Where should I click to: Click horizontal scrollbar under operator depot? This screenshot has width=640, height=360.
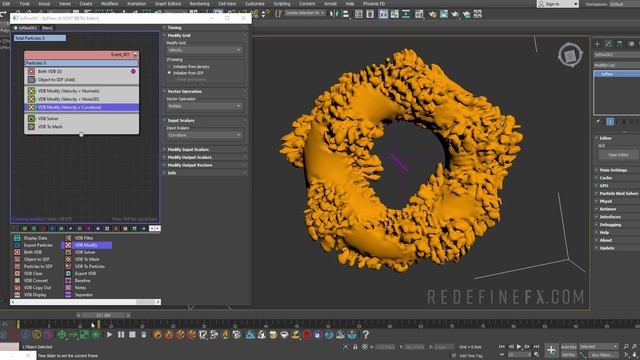[x=85, y=302]
